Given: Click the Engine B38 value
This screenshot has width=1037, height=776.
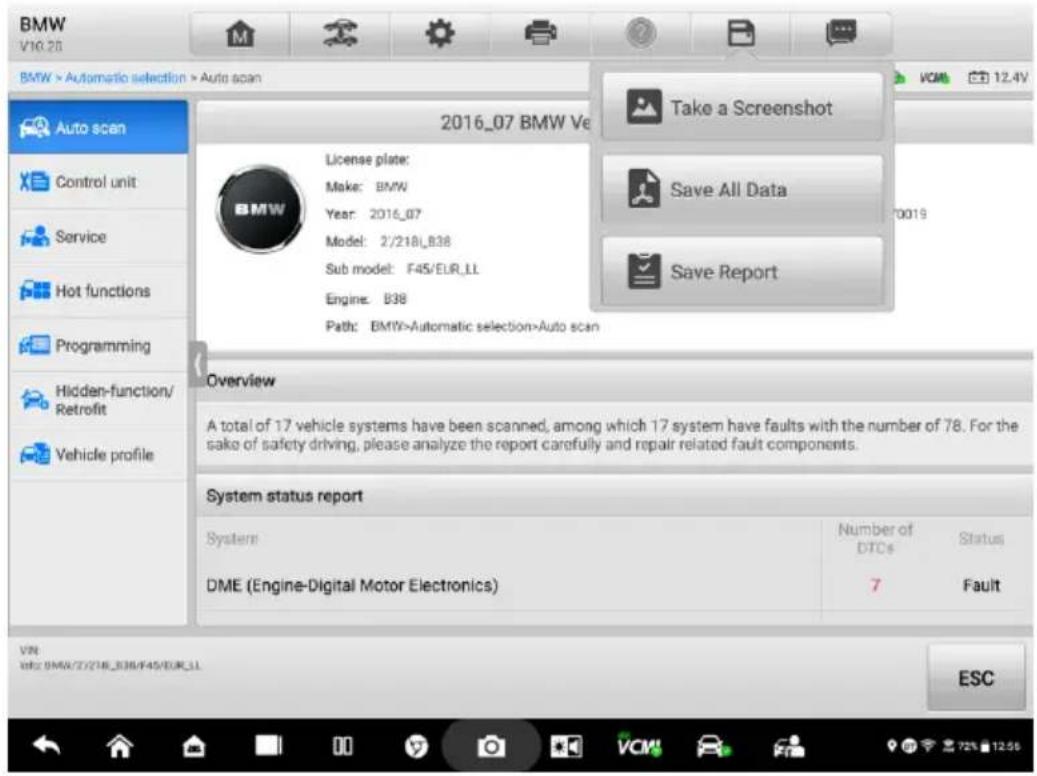Looking at the screenshot, I should tap(395, 299).
